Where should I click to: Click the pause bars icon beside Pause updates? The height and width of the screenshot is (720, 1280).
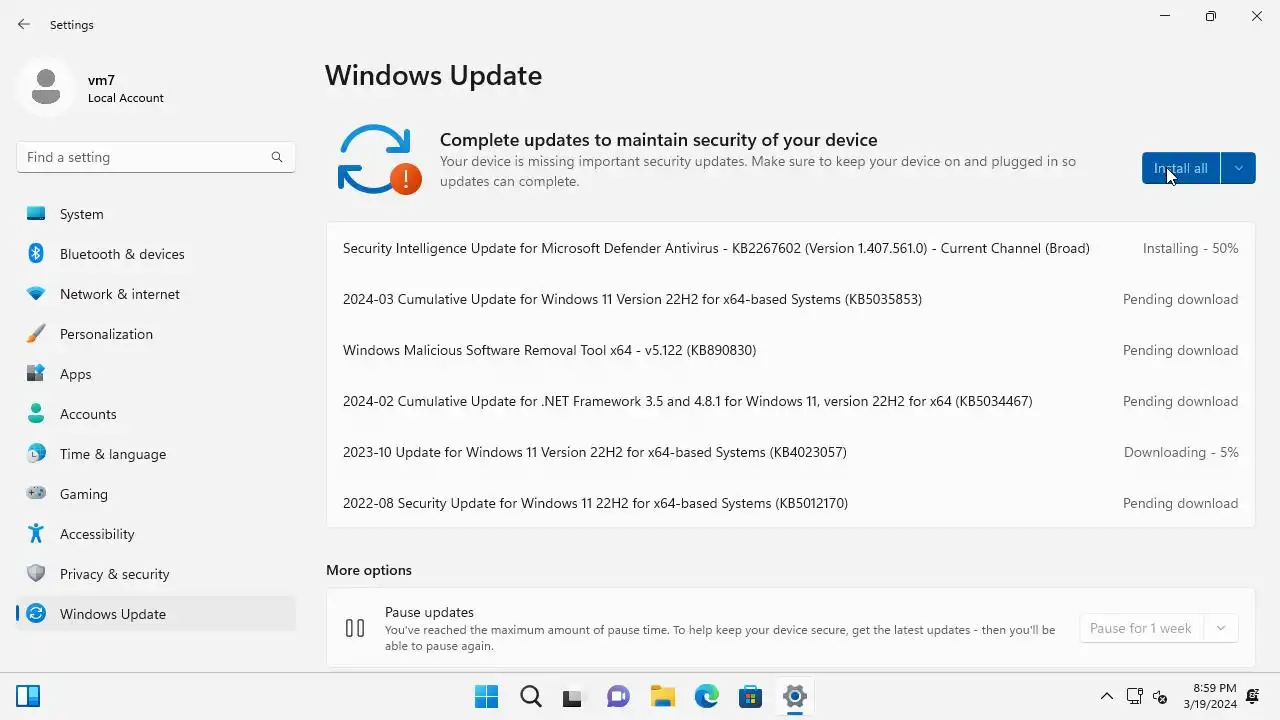355,628
